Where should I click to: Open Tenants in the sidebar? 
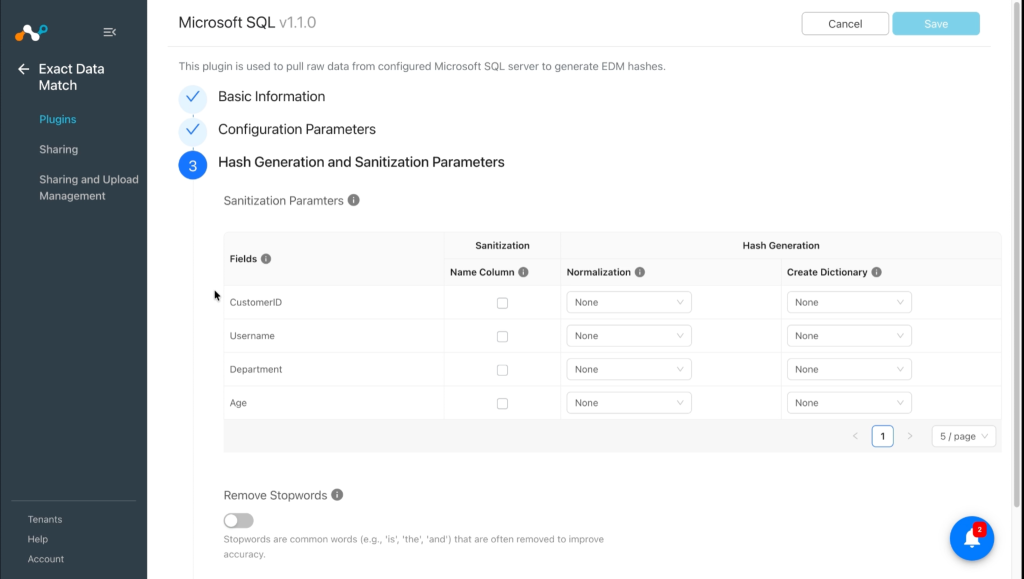click(x=44, y=520)
